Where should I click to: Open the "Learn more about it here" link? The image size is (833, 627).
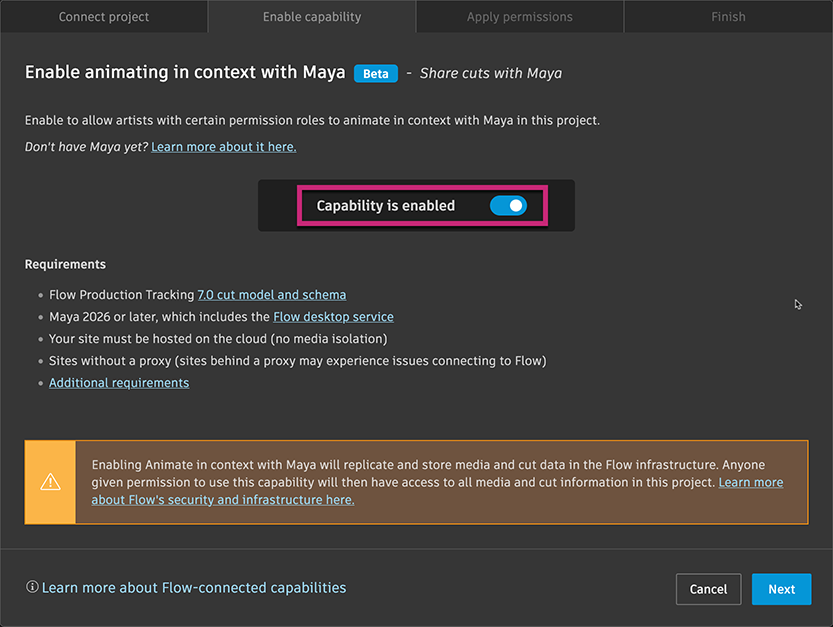coord(223,147)
